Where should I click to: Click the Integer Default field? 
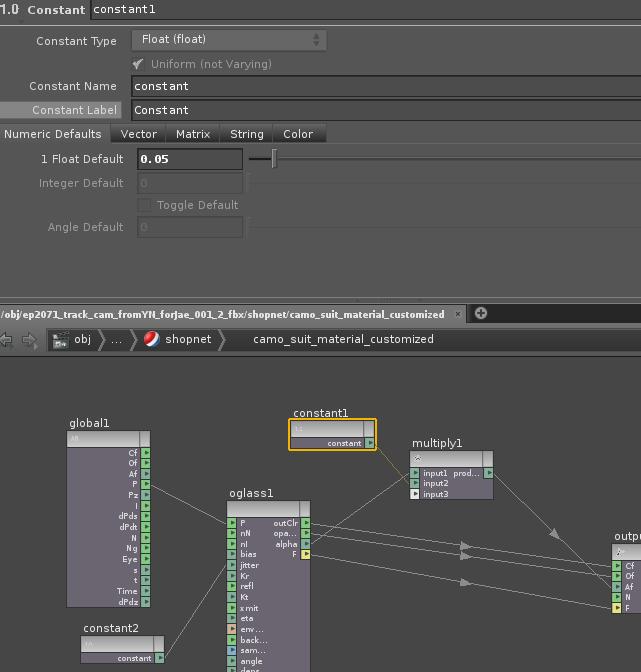(190, 183)
